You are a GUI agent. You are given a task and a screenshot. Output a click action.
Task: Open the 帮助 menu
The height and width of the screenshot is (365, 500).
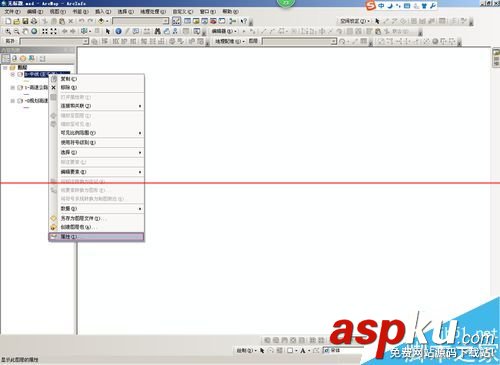point(230,12)
